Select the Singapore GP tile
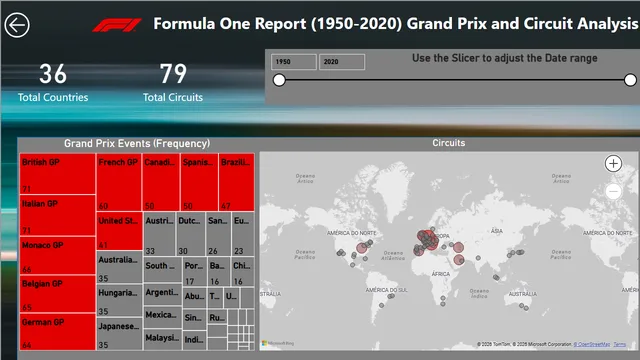Viewport: 640px width, 360px height. pyautogui.click(x=194, y=319)
